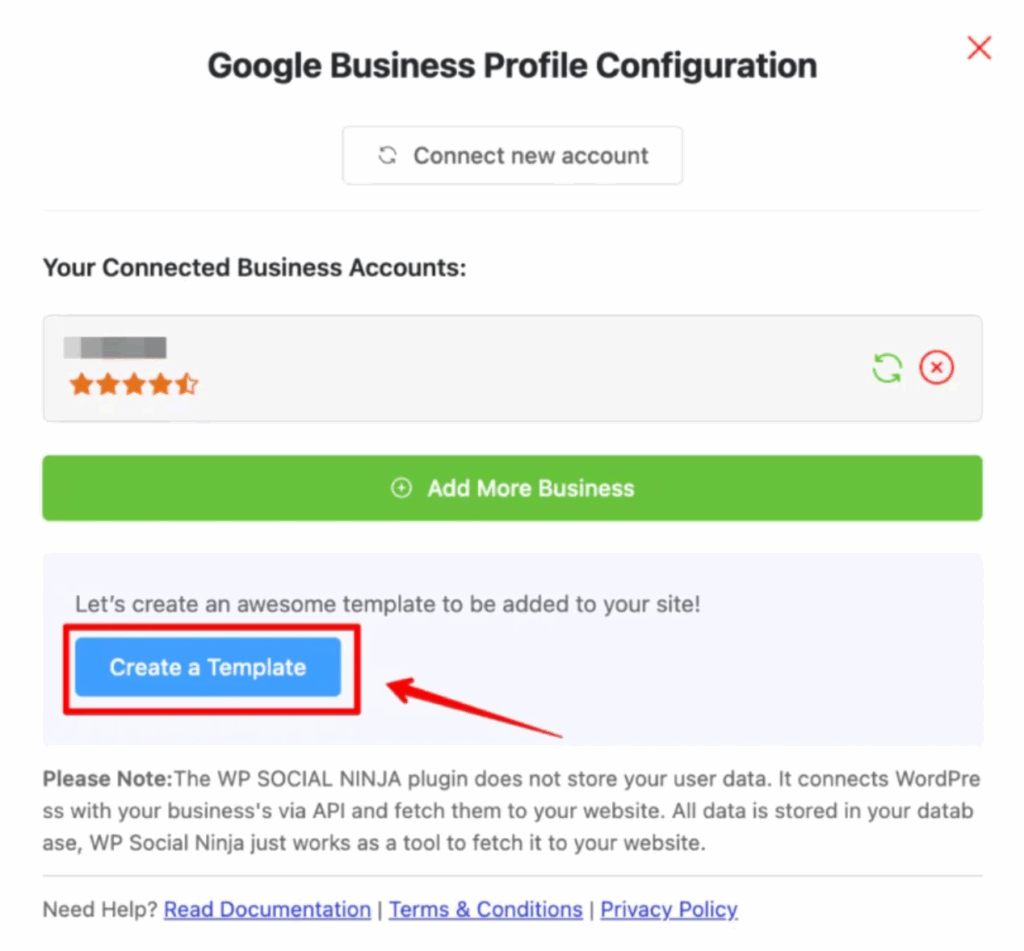The image size is (1024, 951).
Task: Select the blurred business account name
Action: coord(114,348)
